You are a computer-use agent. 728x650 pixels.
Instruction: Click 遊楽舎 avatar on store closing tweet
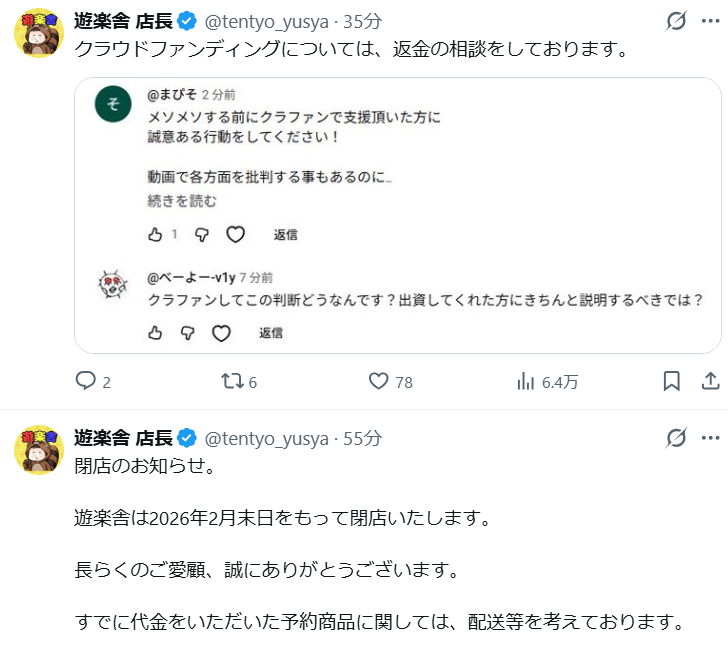tap(39, 449)
